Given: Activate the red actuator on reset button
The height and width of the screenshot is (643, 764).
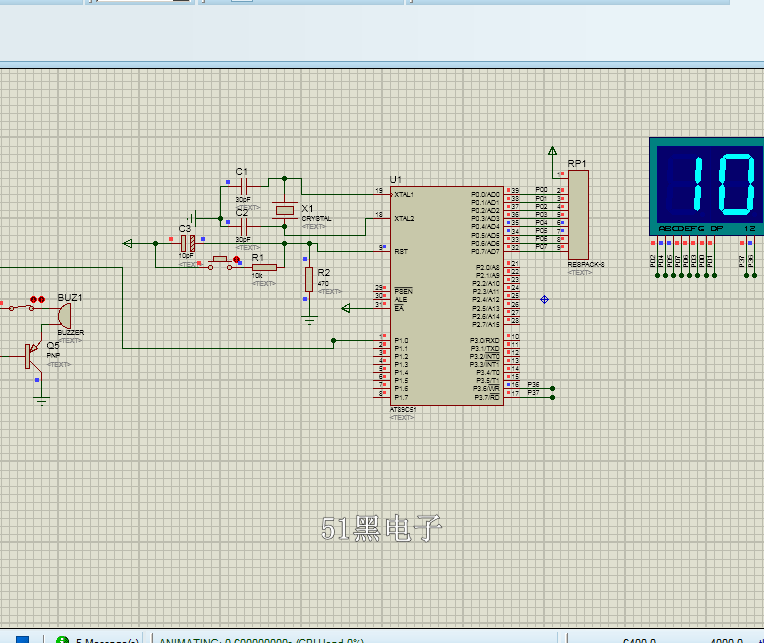Looking at the screenshot, I should click(x=236, y=260).
